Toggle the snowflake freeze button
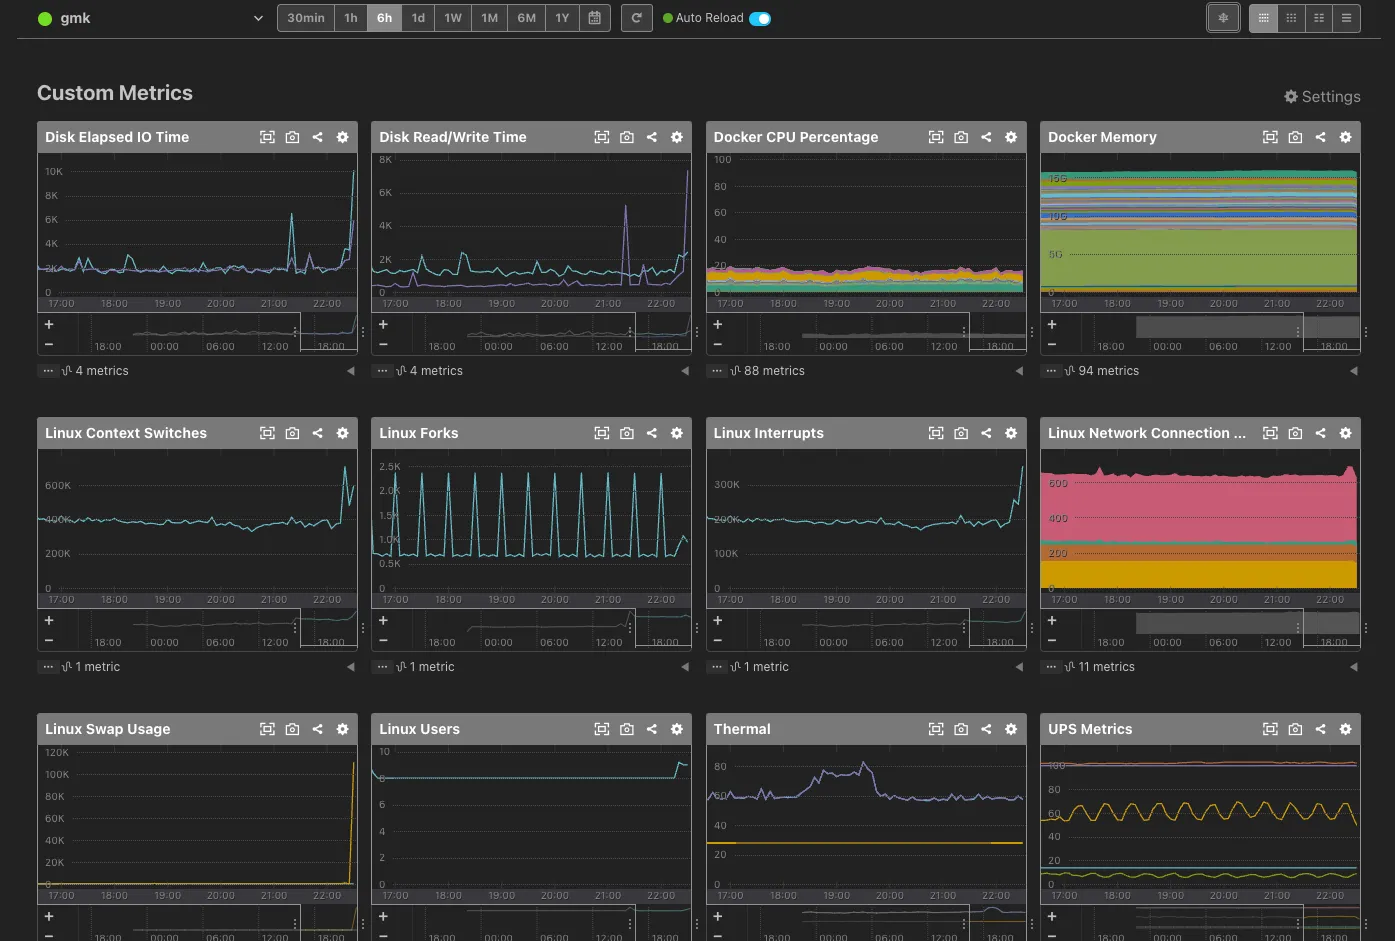This screenshot has width=1395, height=941. tap(1223, 18)
